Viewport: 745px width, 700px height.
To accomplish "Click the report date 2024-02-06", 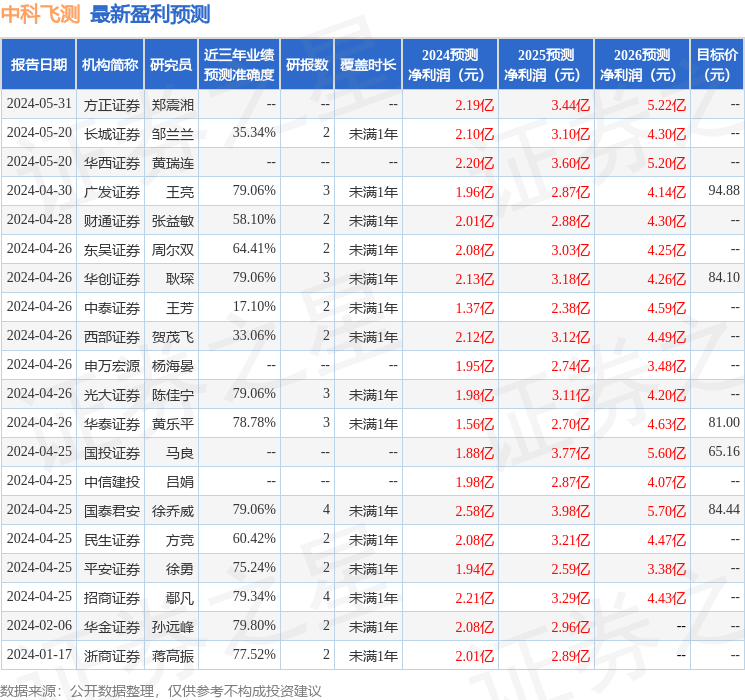I will click(x=39, y=625).
